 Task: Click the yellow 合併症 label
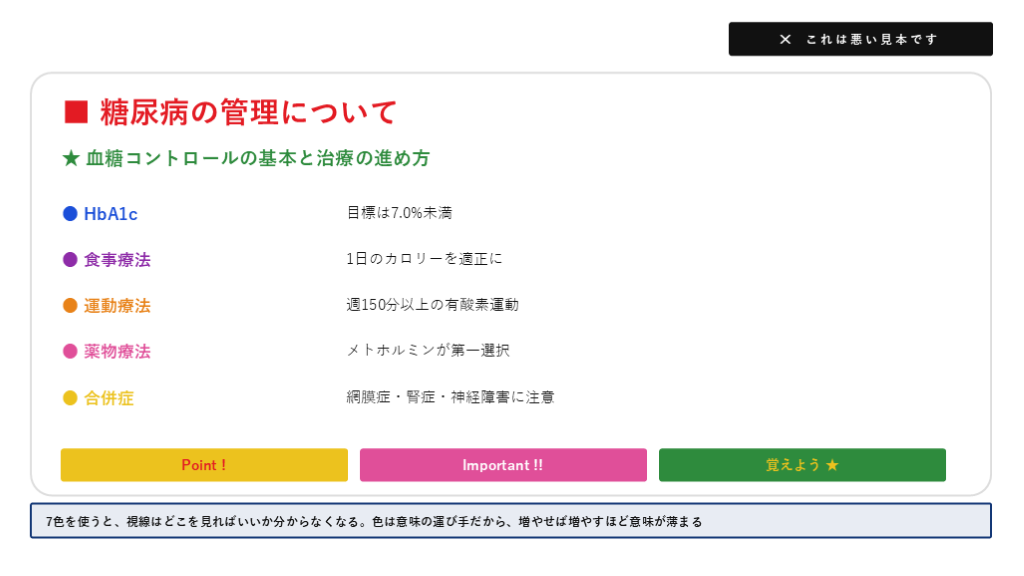click(x=109, y=398)
